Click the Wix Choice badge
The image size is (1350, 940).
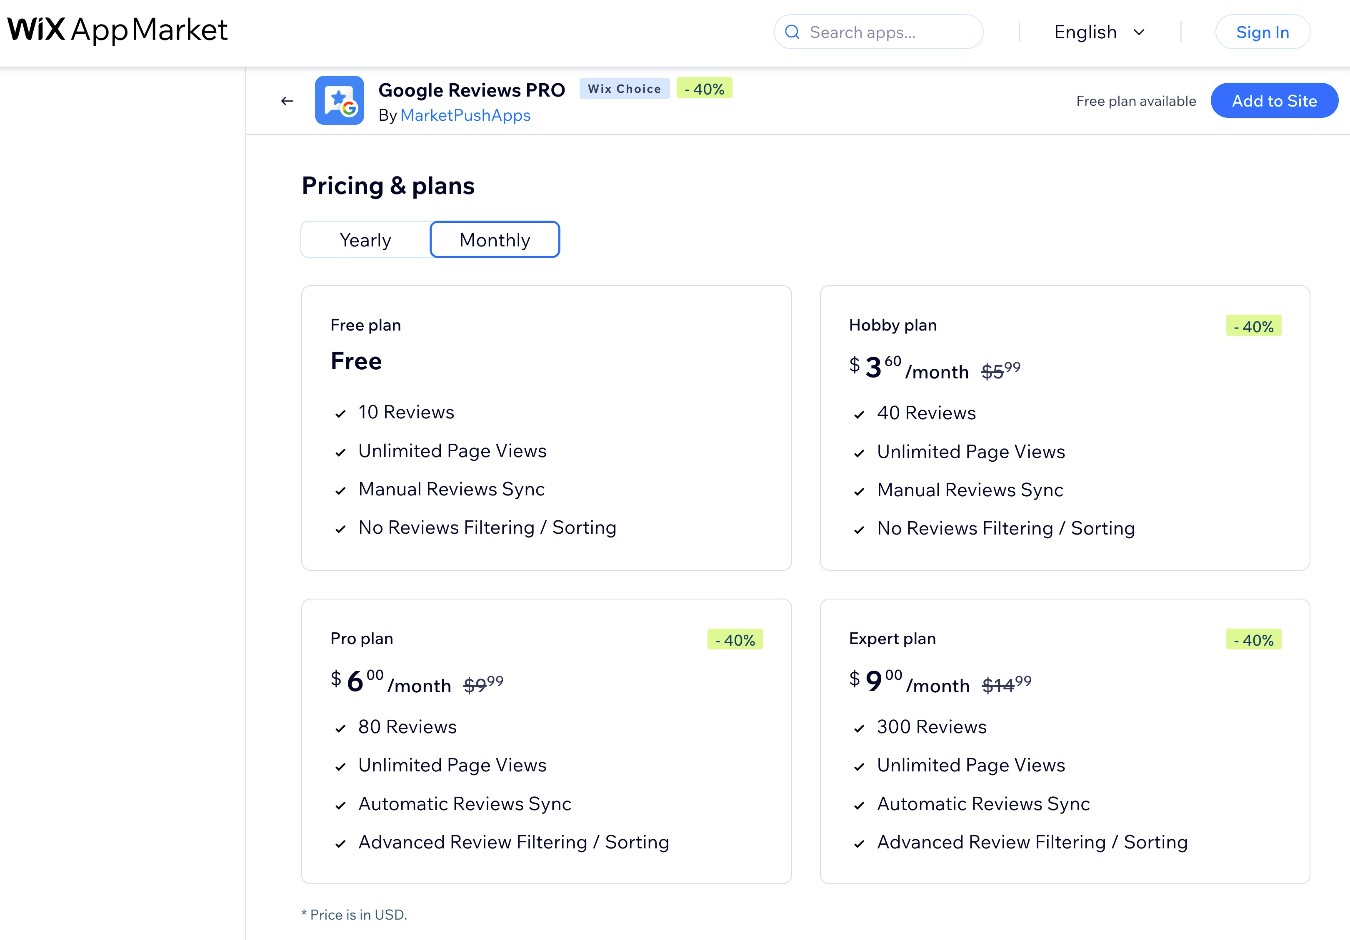[624, 88]
